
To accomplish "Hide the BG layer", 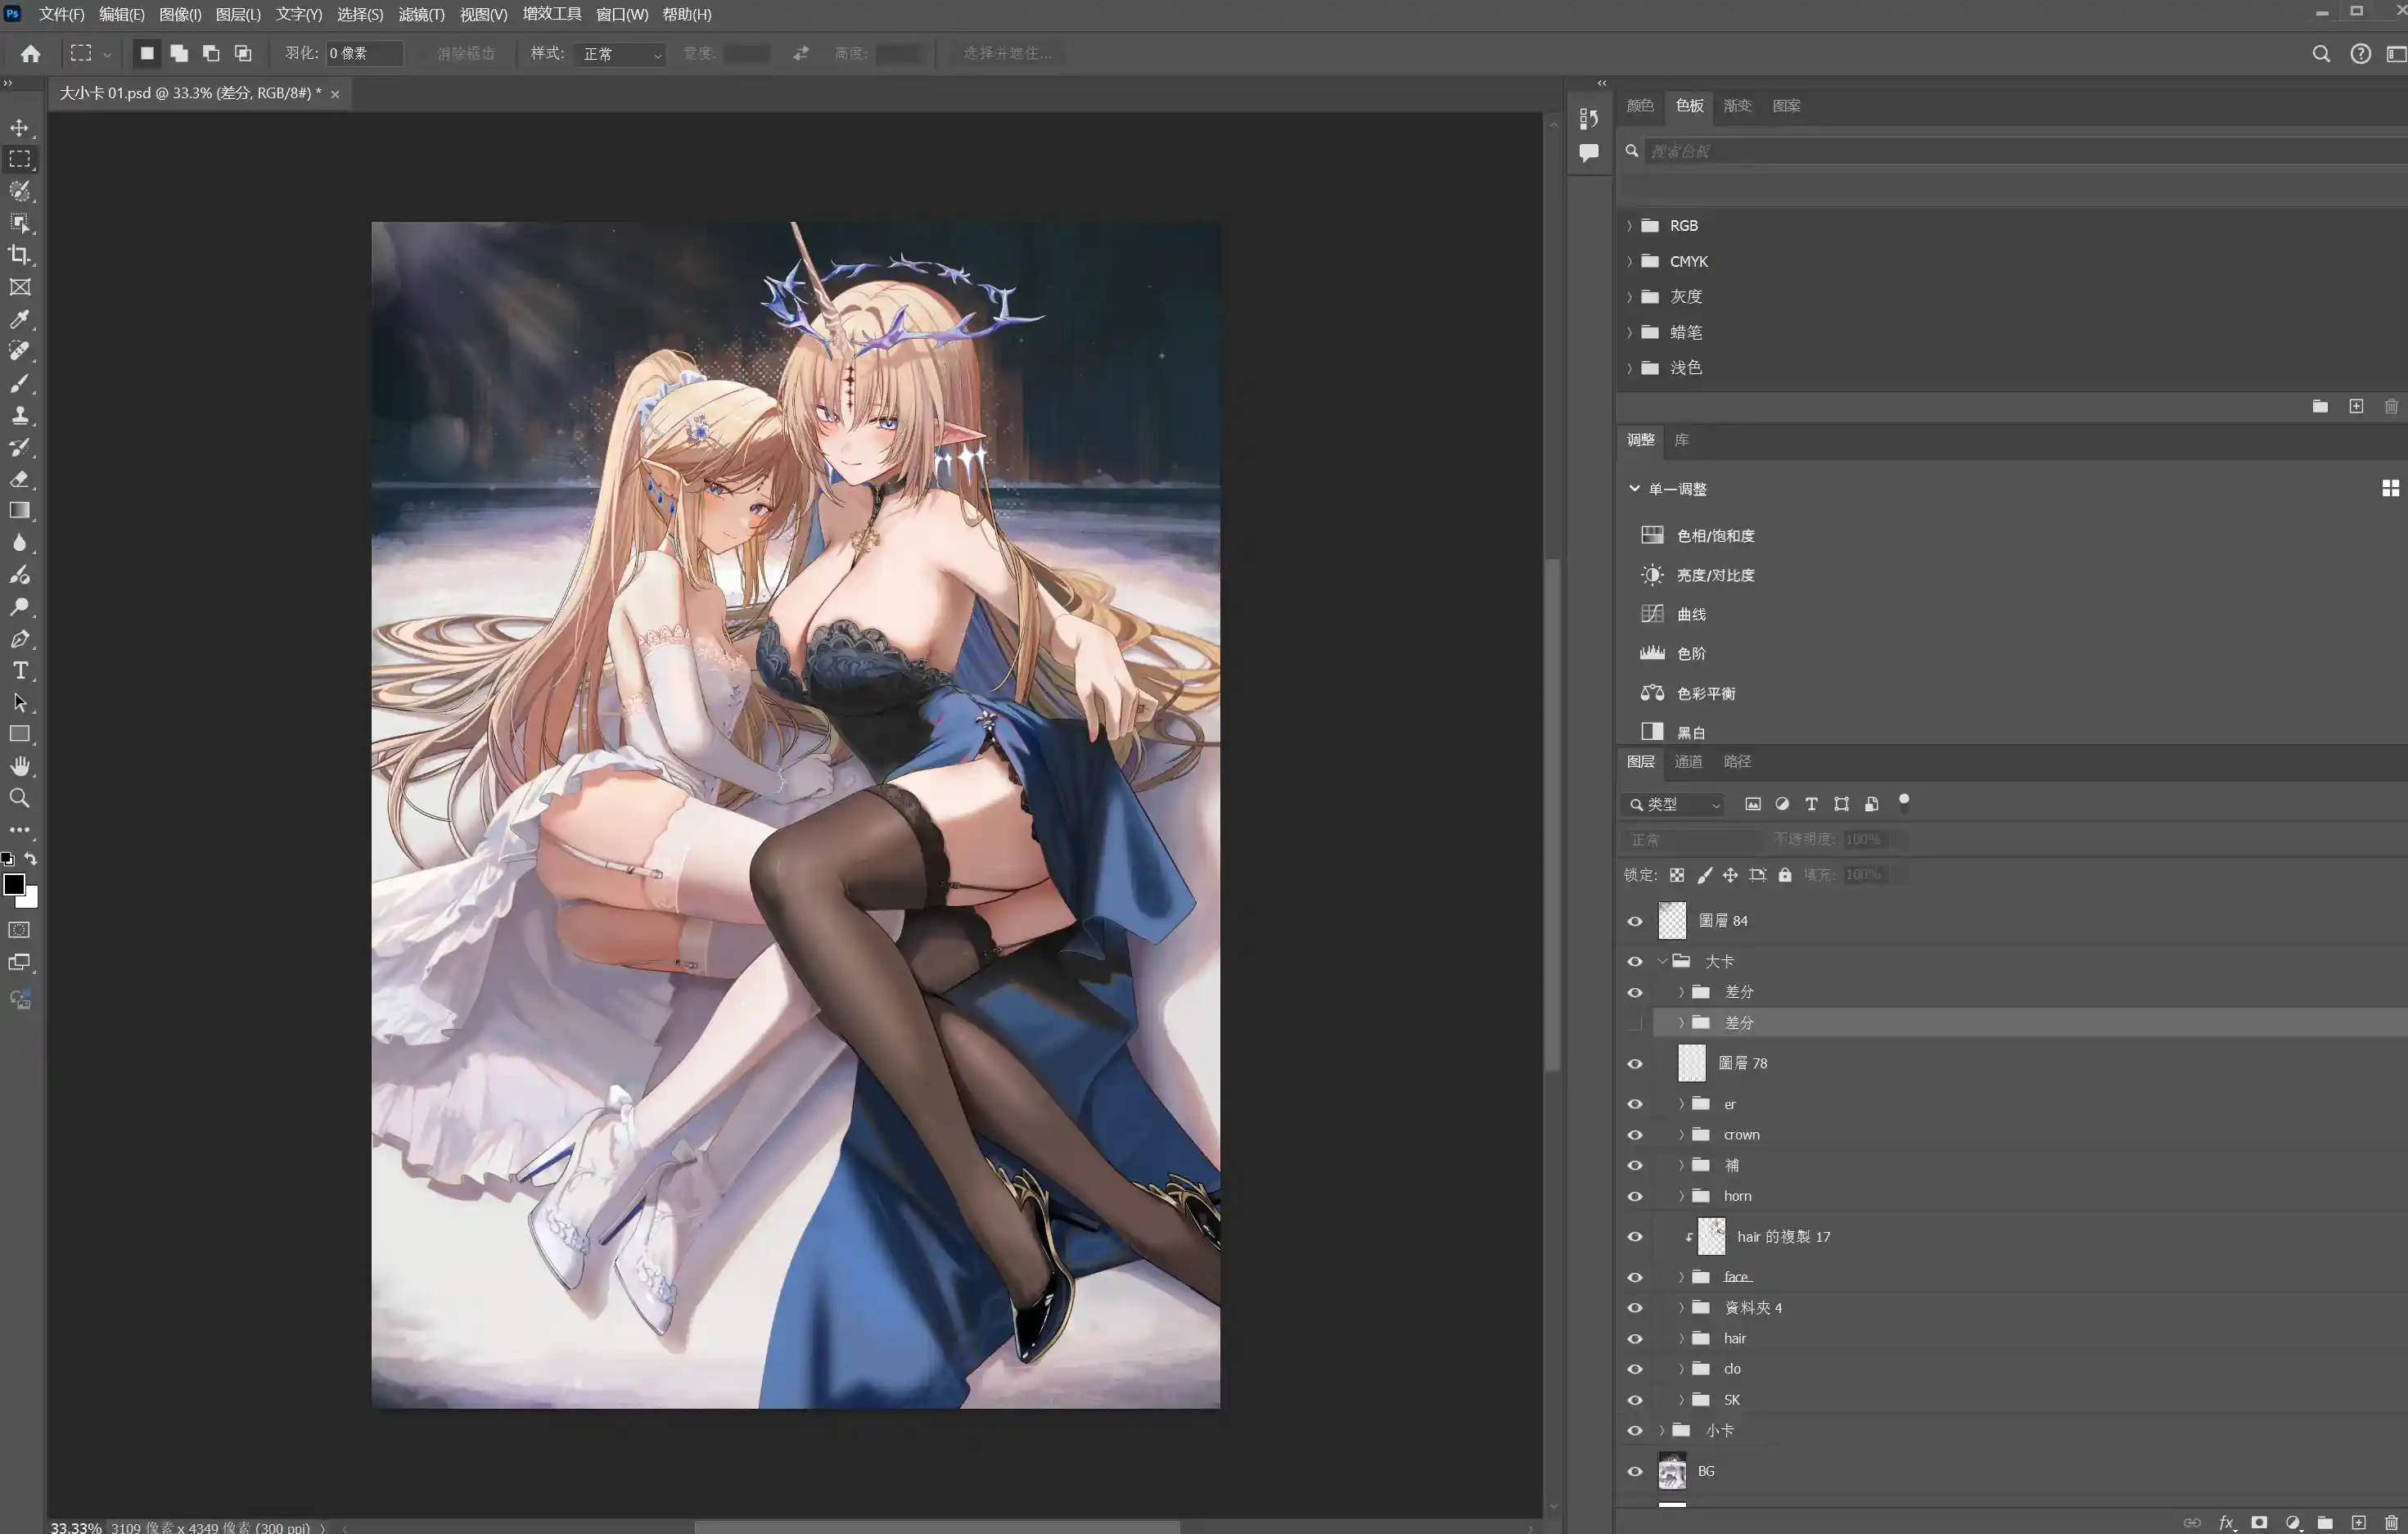I will pos(1634,1471).
